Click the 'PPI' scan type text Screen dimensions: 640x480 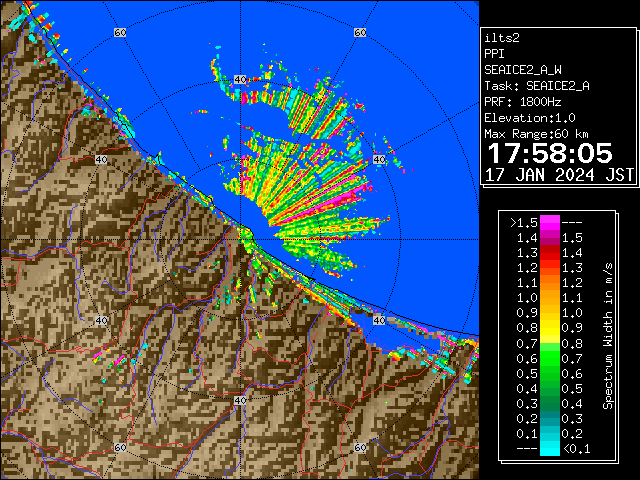click(494, 54)
